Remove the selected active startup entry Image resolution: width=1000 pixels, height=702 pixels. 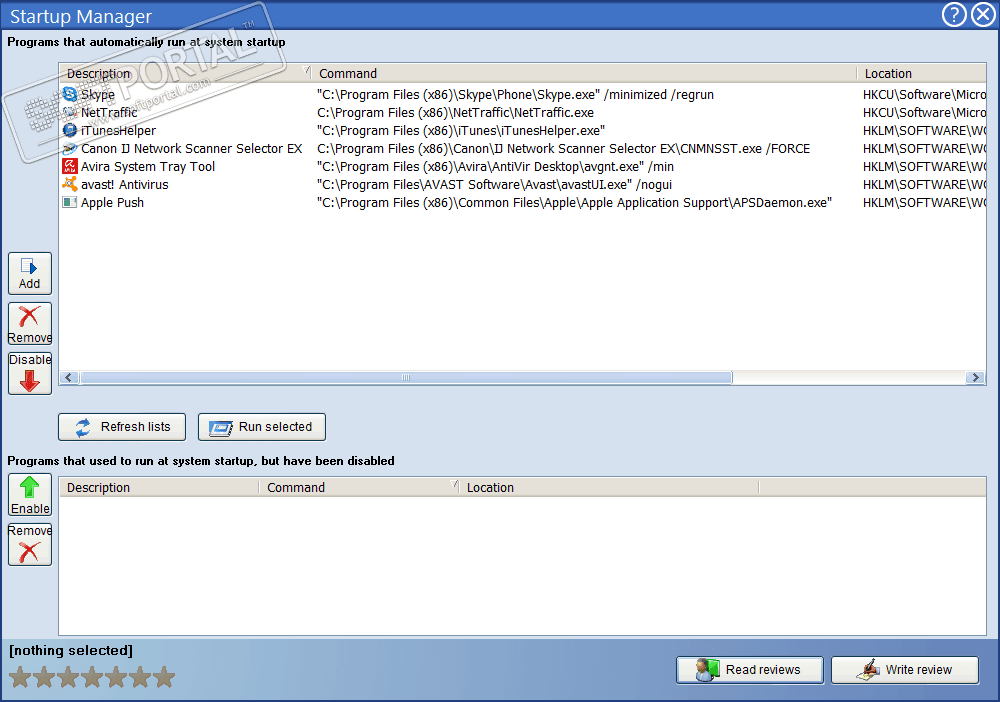(29, 324)
